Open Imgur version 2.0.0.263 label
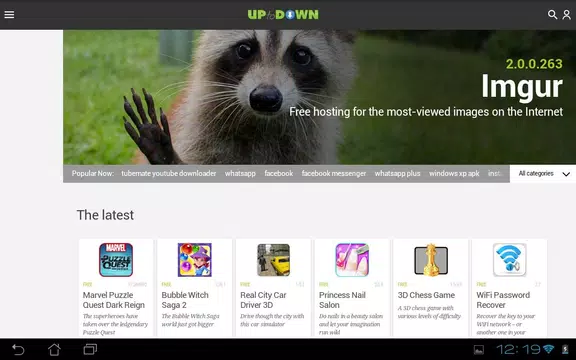The width and height of the screenshot is (576, 360). tap(534, 64)
